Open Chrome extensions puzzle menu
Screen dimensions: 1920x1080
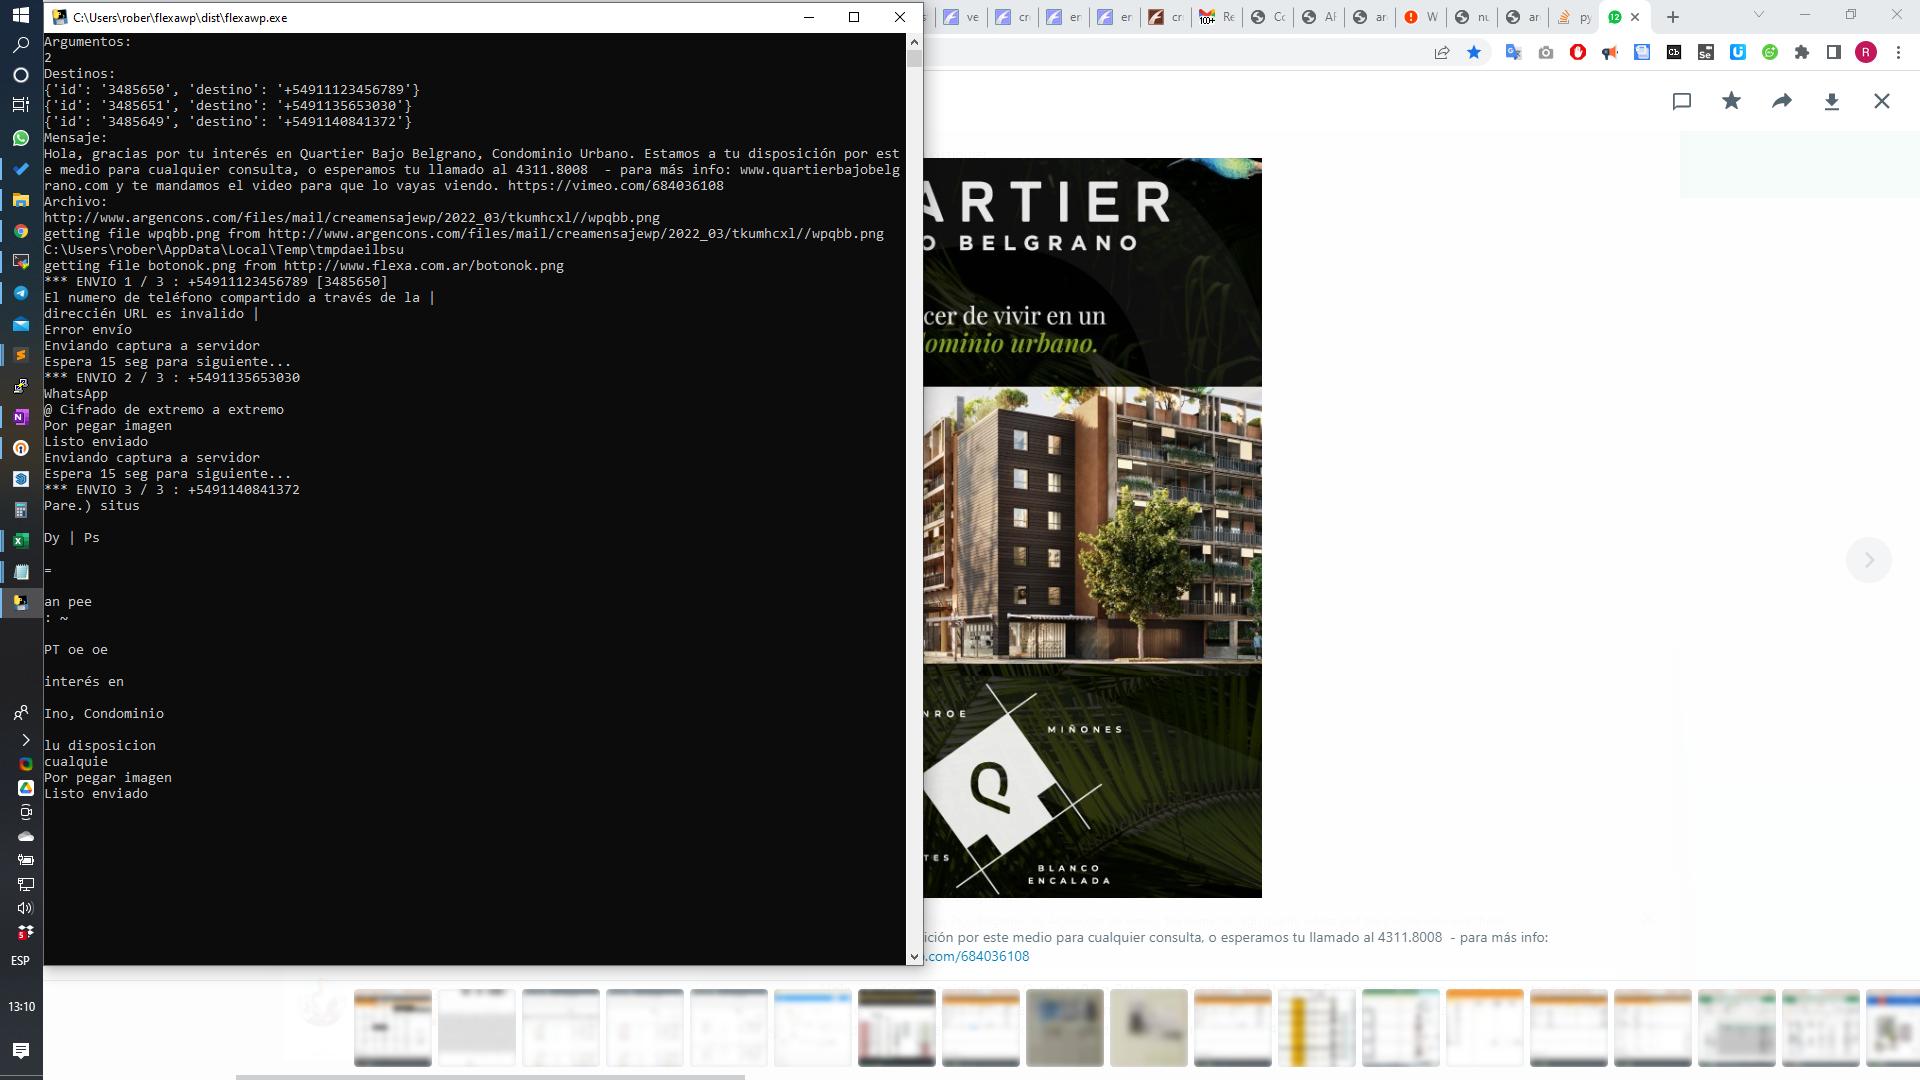point(1802,53)
